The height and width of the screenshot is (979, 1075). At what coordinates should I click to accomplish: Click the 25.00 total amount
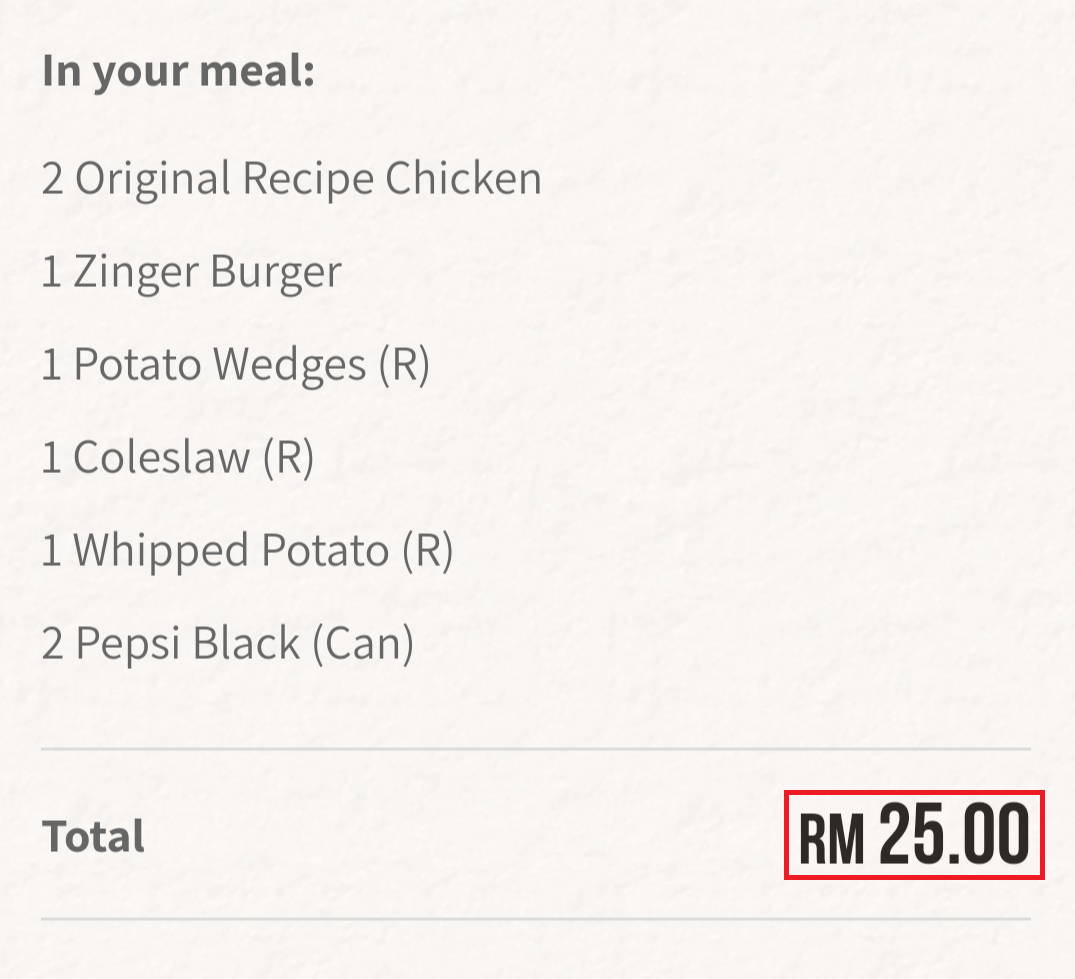click(954, 836)
